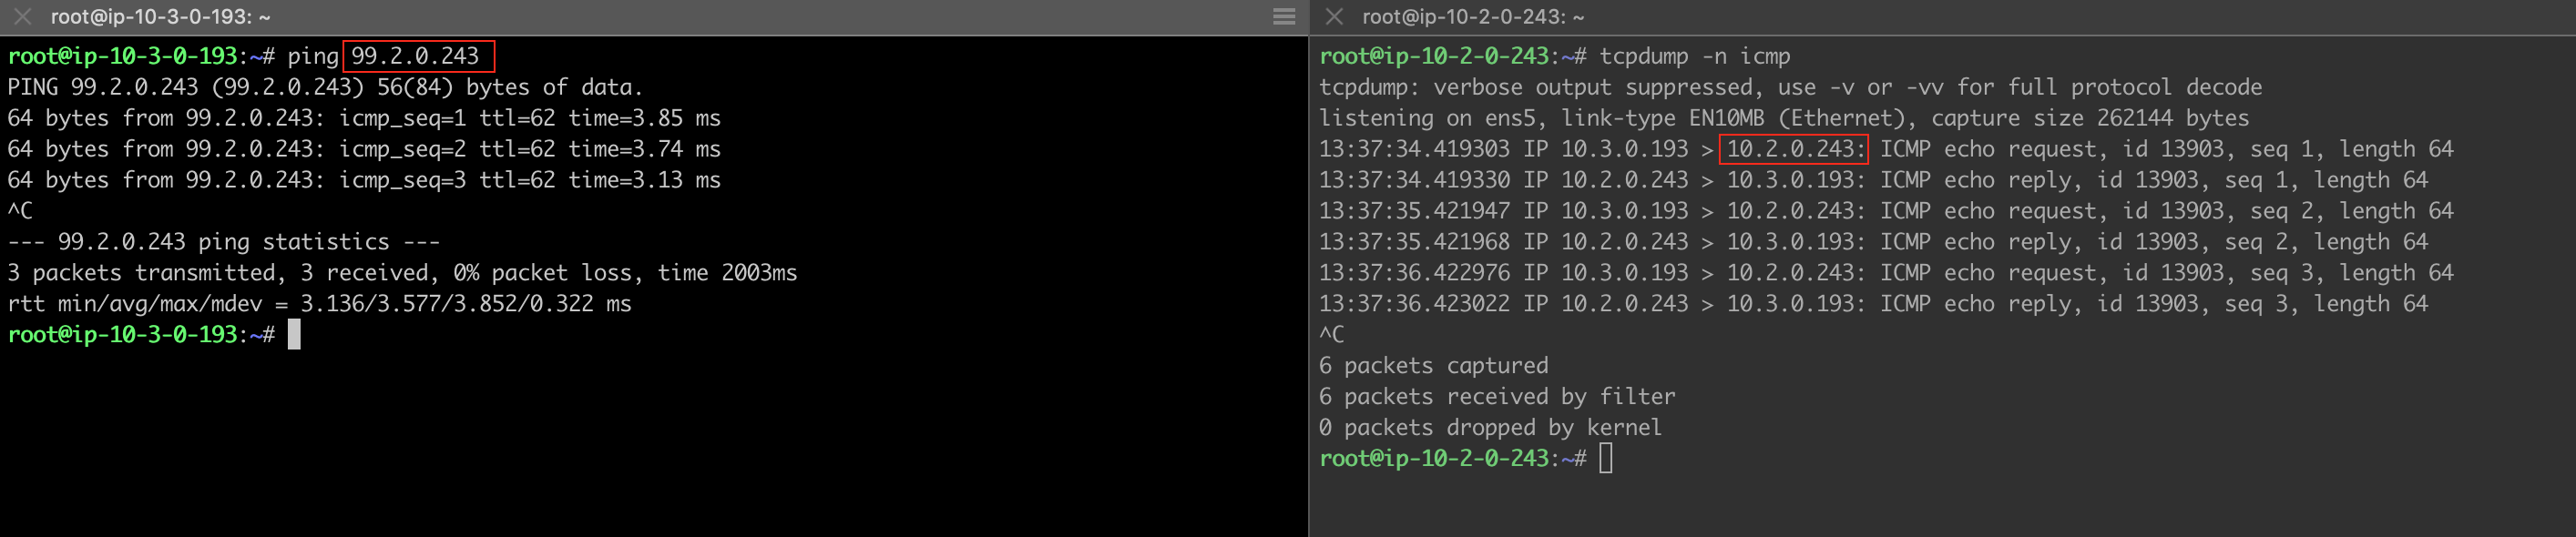Click the icmp_seq=1 ping reply line
Image resolution: width=2576 pixels, height=537 pixels.
tap(364, 118)
